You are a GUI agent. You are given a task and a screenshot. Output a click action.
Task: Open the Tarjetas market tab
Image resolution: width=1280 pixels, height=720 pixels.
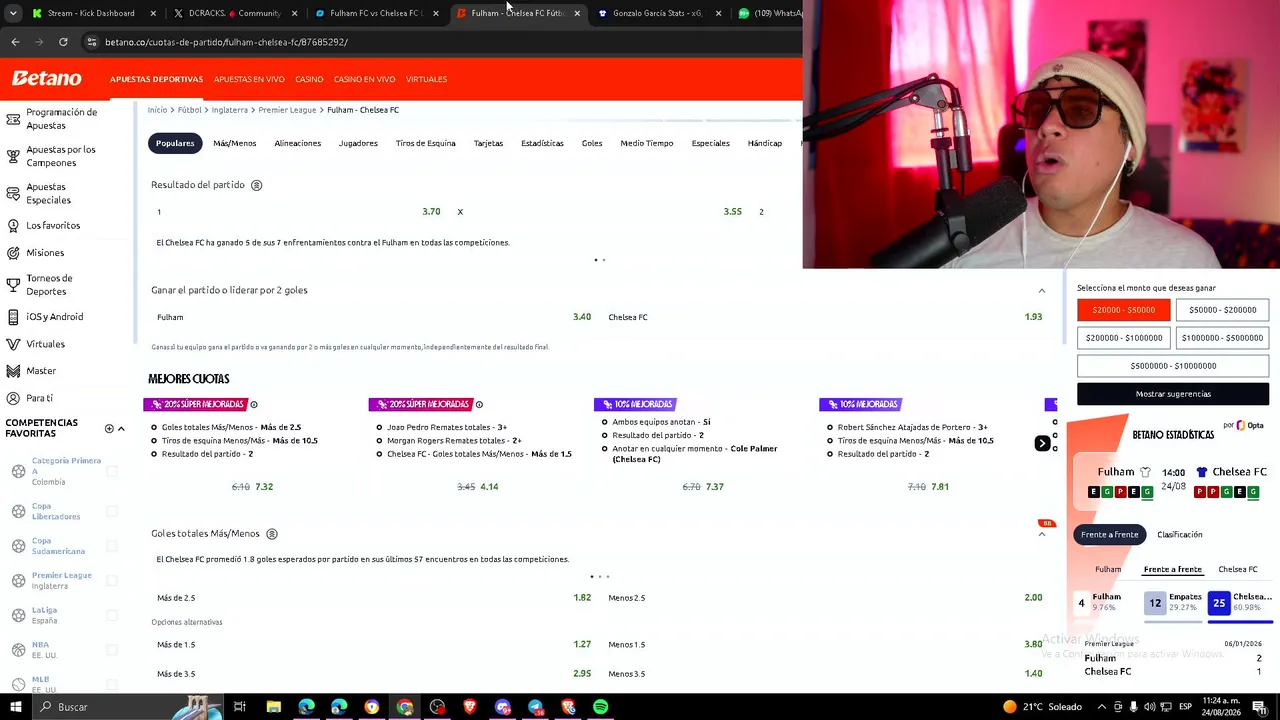coord(488,143)
